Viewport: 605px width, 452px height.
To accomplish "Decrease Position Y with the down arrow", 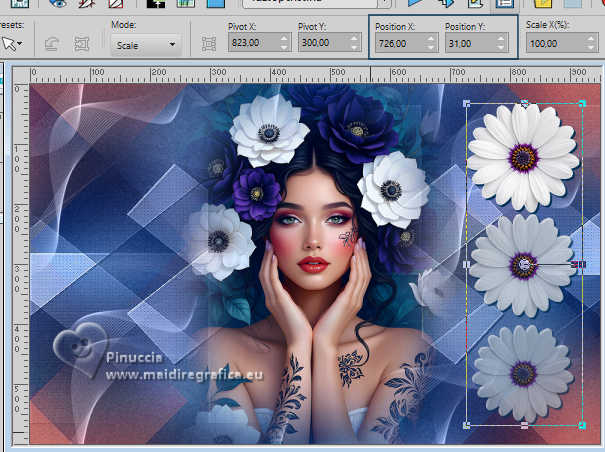I will pos(501,48).
